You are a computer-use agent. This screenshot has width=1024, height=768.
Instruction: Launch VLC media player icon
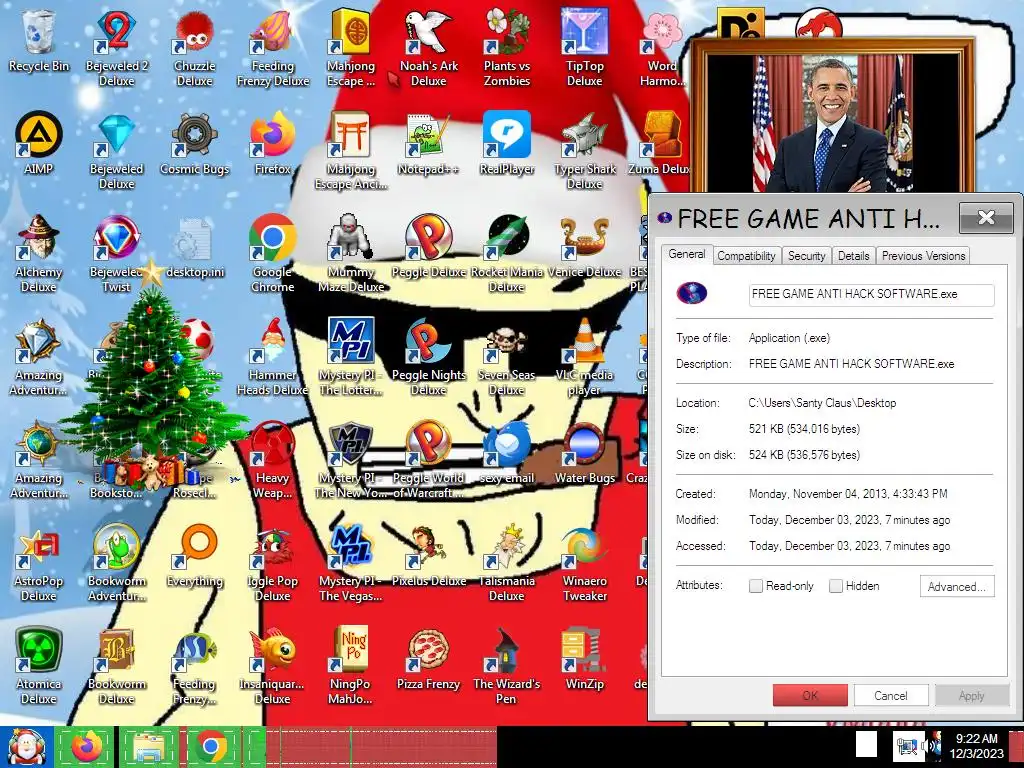pyautogui.click(x=584, y=357)
